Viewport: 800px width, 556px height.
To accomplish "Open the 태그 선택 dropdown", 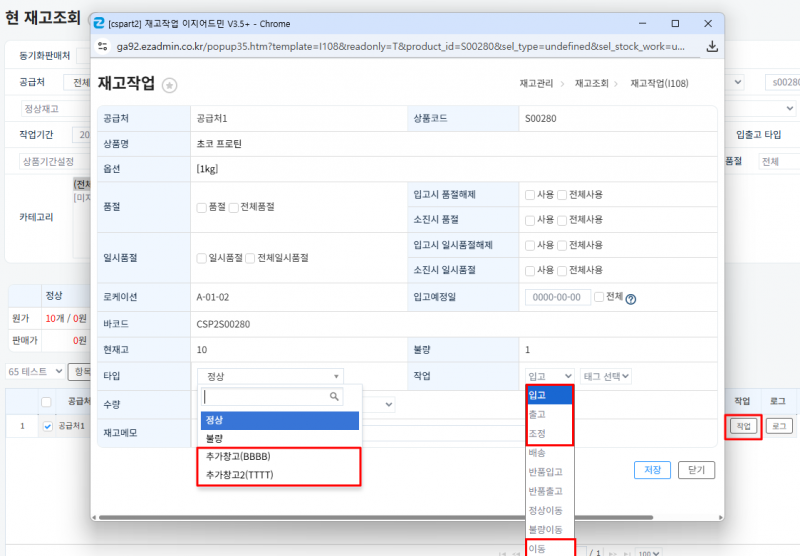I will pos(606,376).
